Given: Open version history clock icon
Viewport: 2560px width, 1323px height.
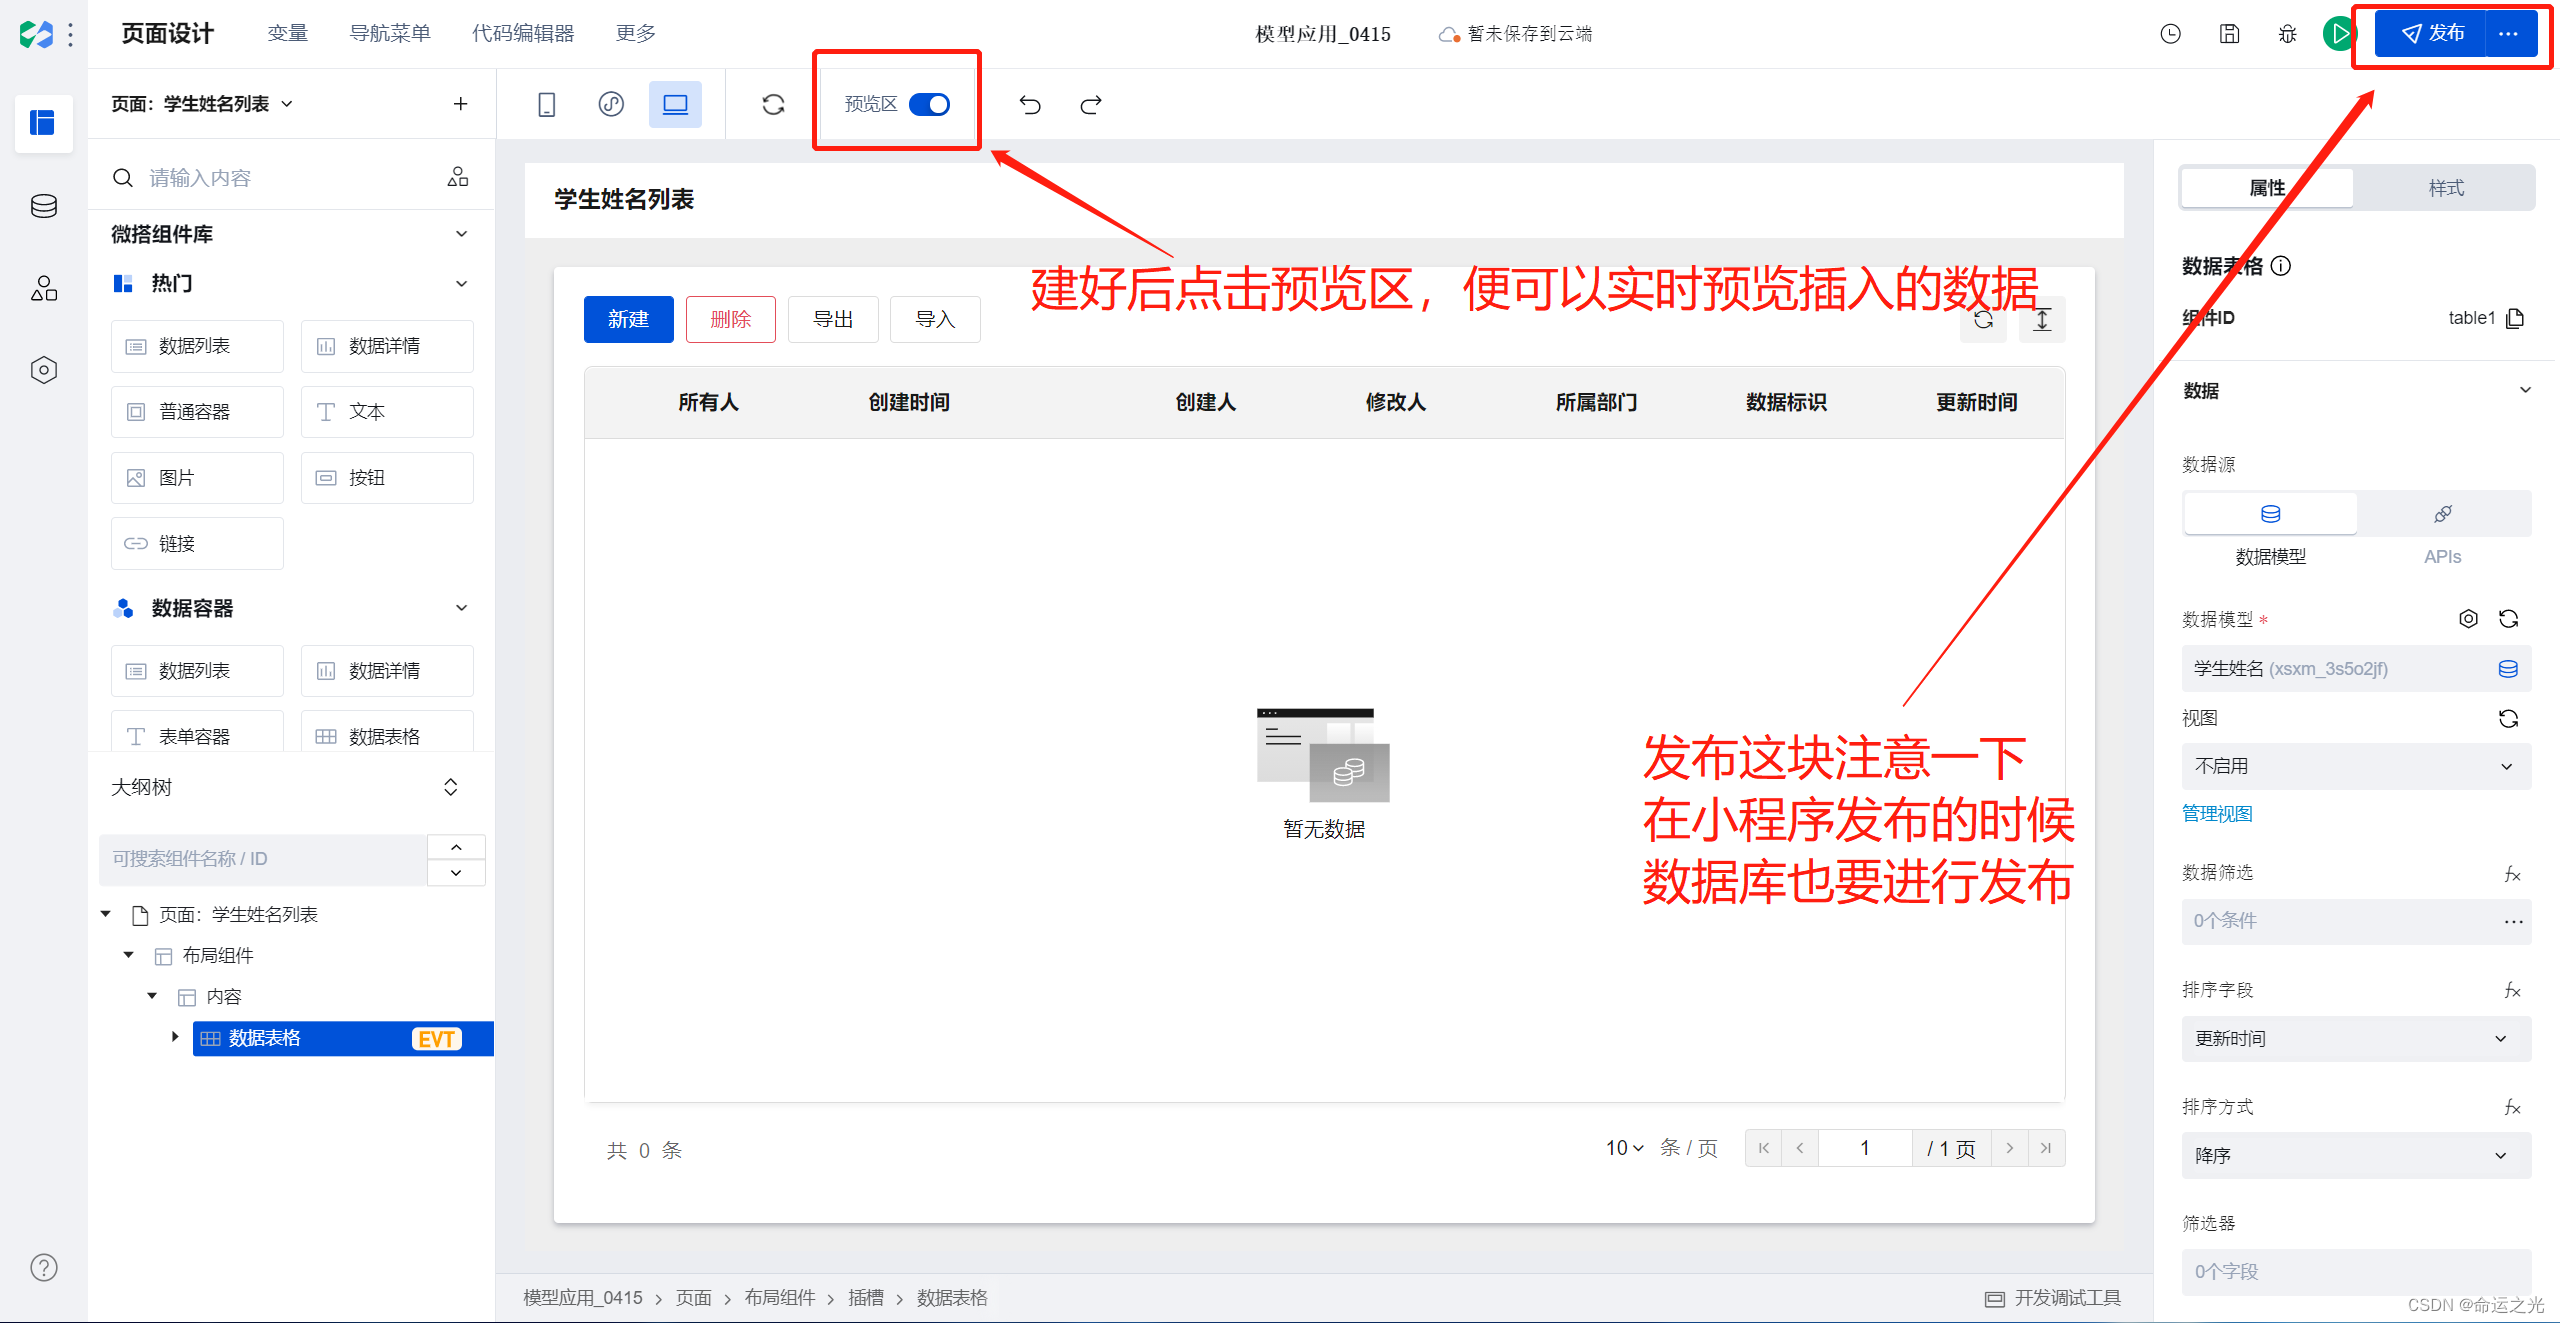Looking at the screenshot, I should click(x=2170, y=34).
